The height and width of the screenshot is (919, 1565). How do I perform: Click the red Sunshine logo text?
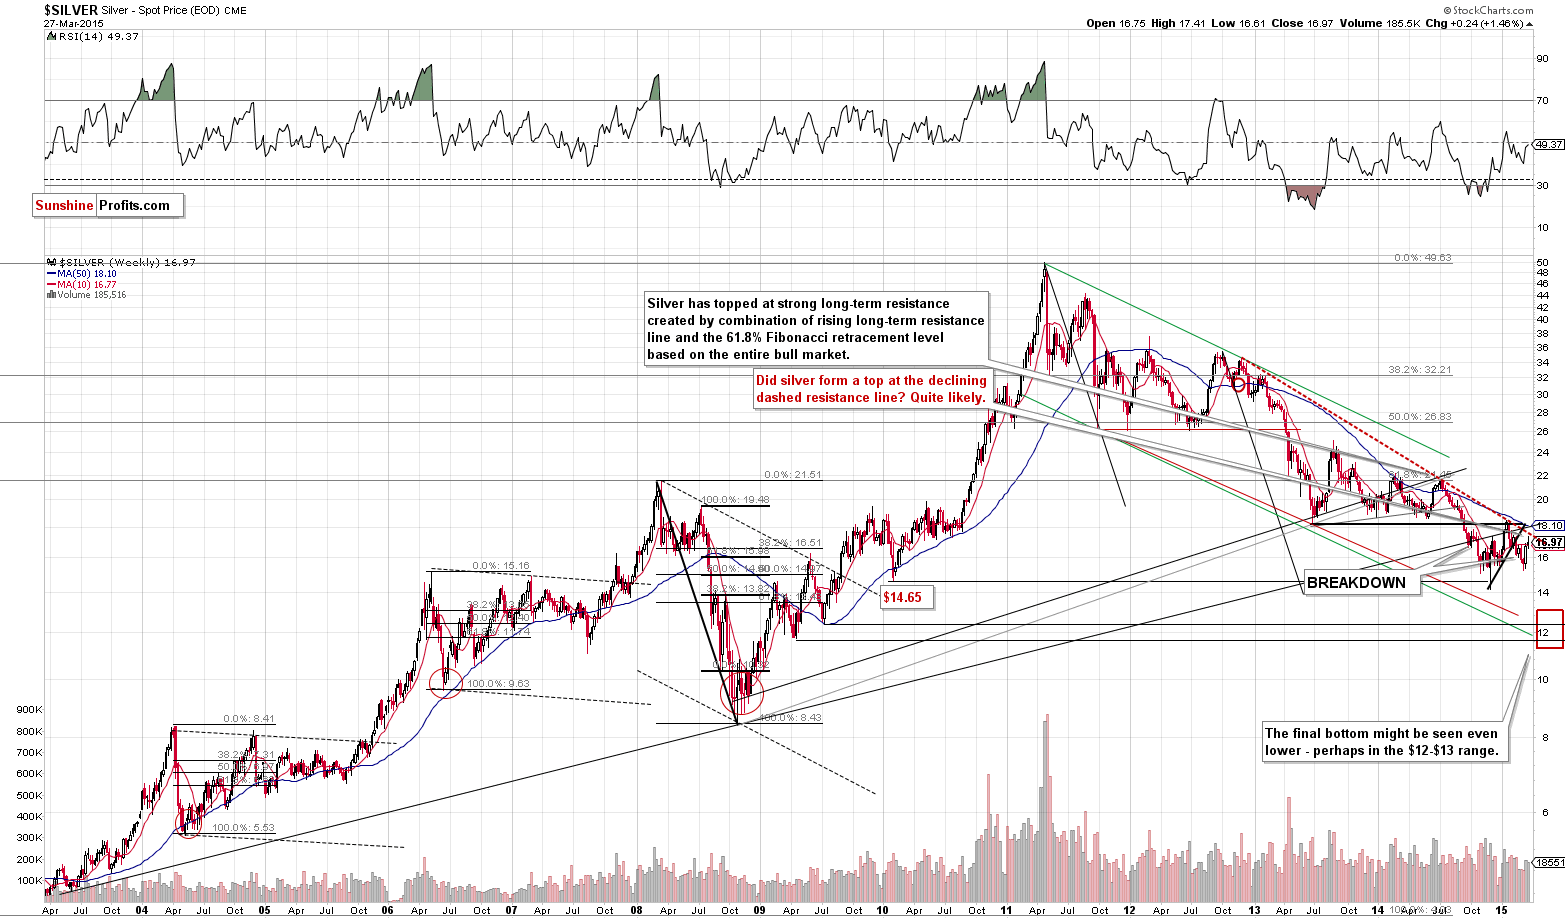(64, 205)
